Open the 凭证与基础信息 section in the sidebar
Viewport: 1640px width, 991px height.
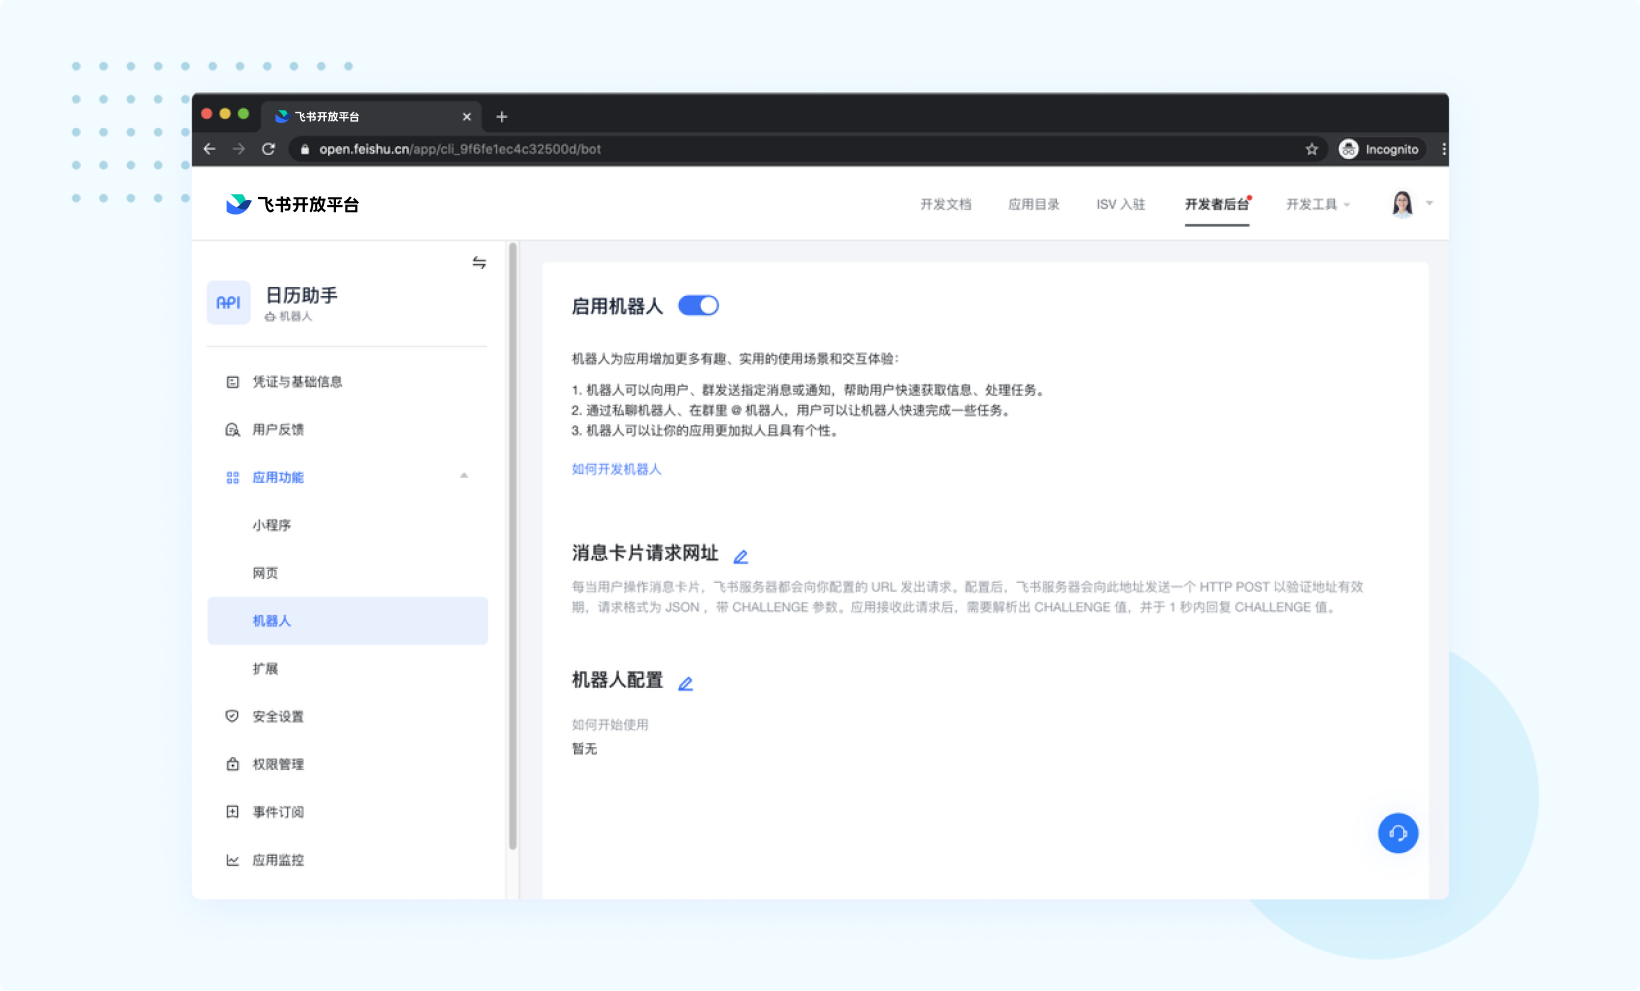click(x=297, y=381)
